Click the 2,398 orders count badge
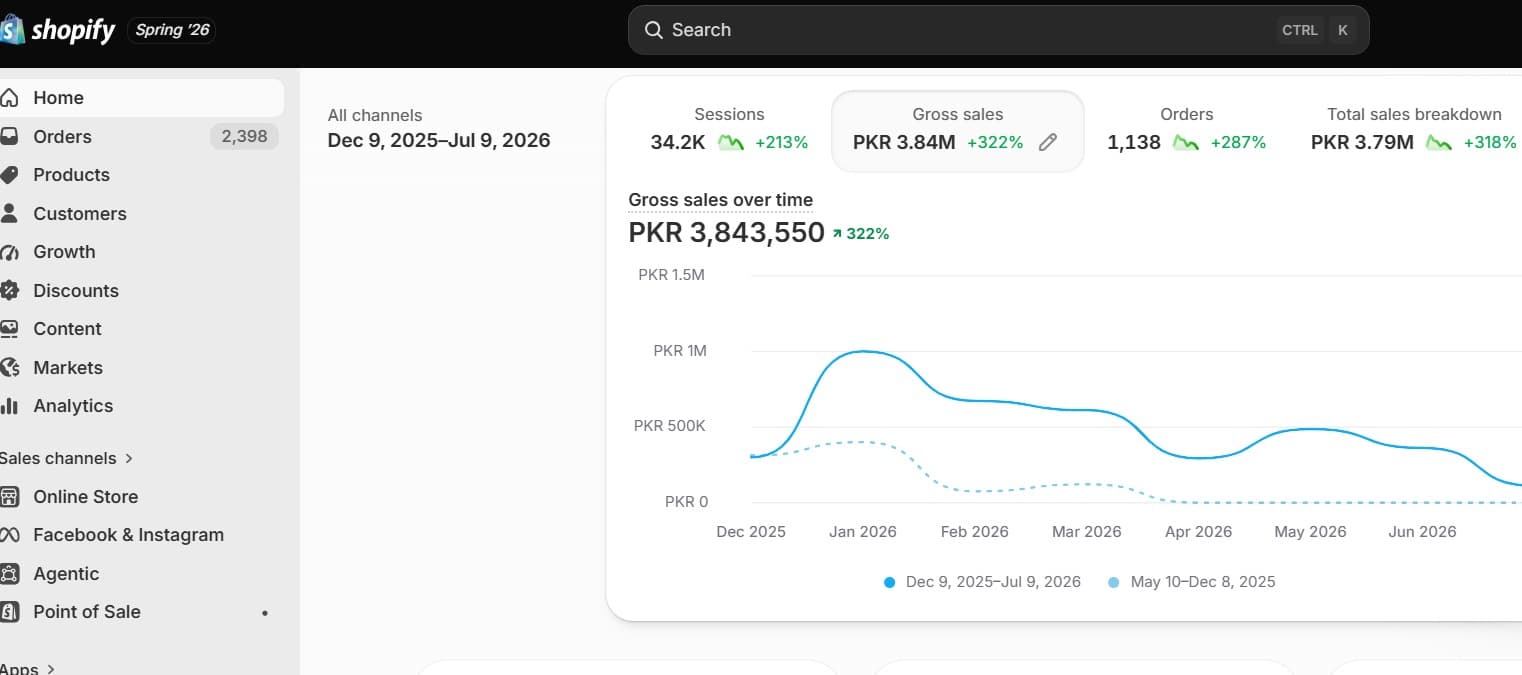The image size is (1522, 675). (x=244, y=137)
